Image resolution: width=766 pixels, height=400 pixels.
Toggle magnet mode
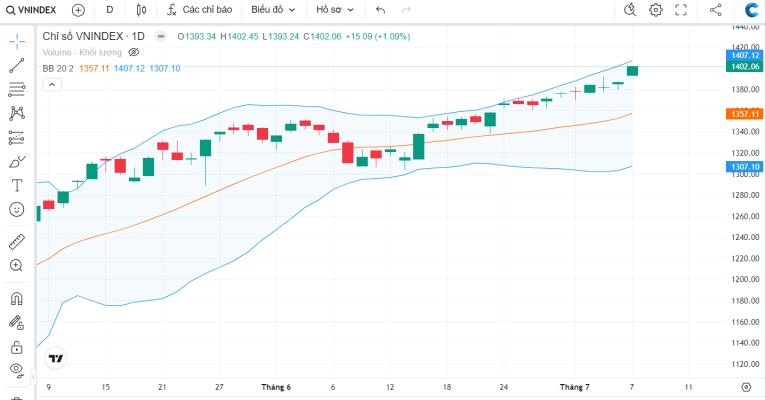click(17, 298)
